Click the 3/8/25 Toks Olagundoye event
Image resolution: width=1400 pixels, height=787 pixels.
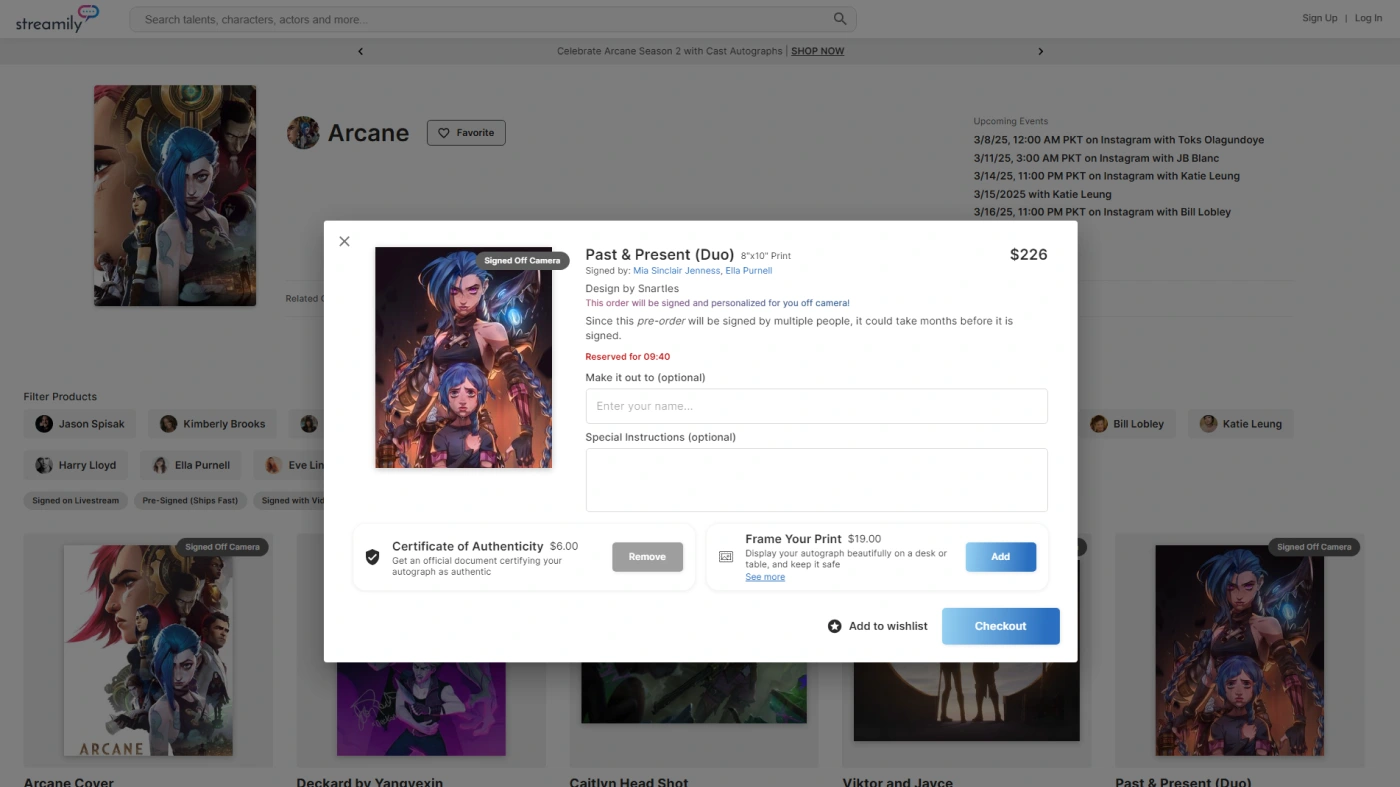pos(1118,140)
